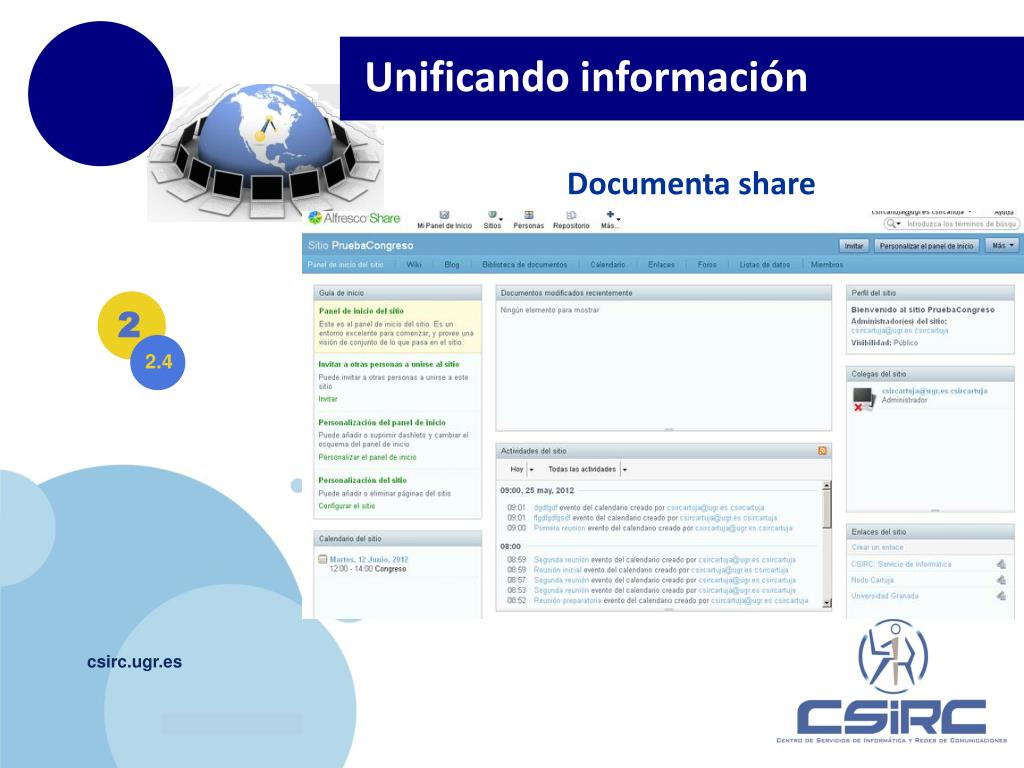Open Primera reunión activity link
This screenshot has height=768, width=1024.
coord(559,528)
